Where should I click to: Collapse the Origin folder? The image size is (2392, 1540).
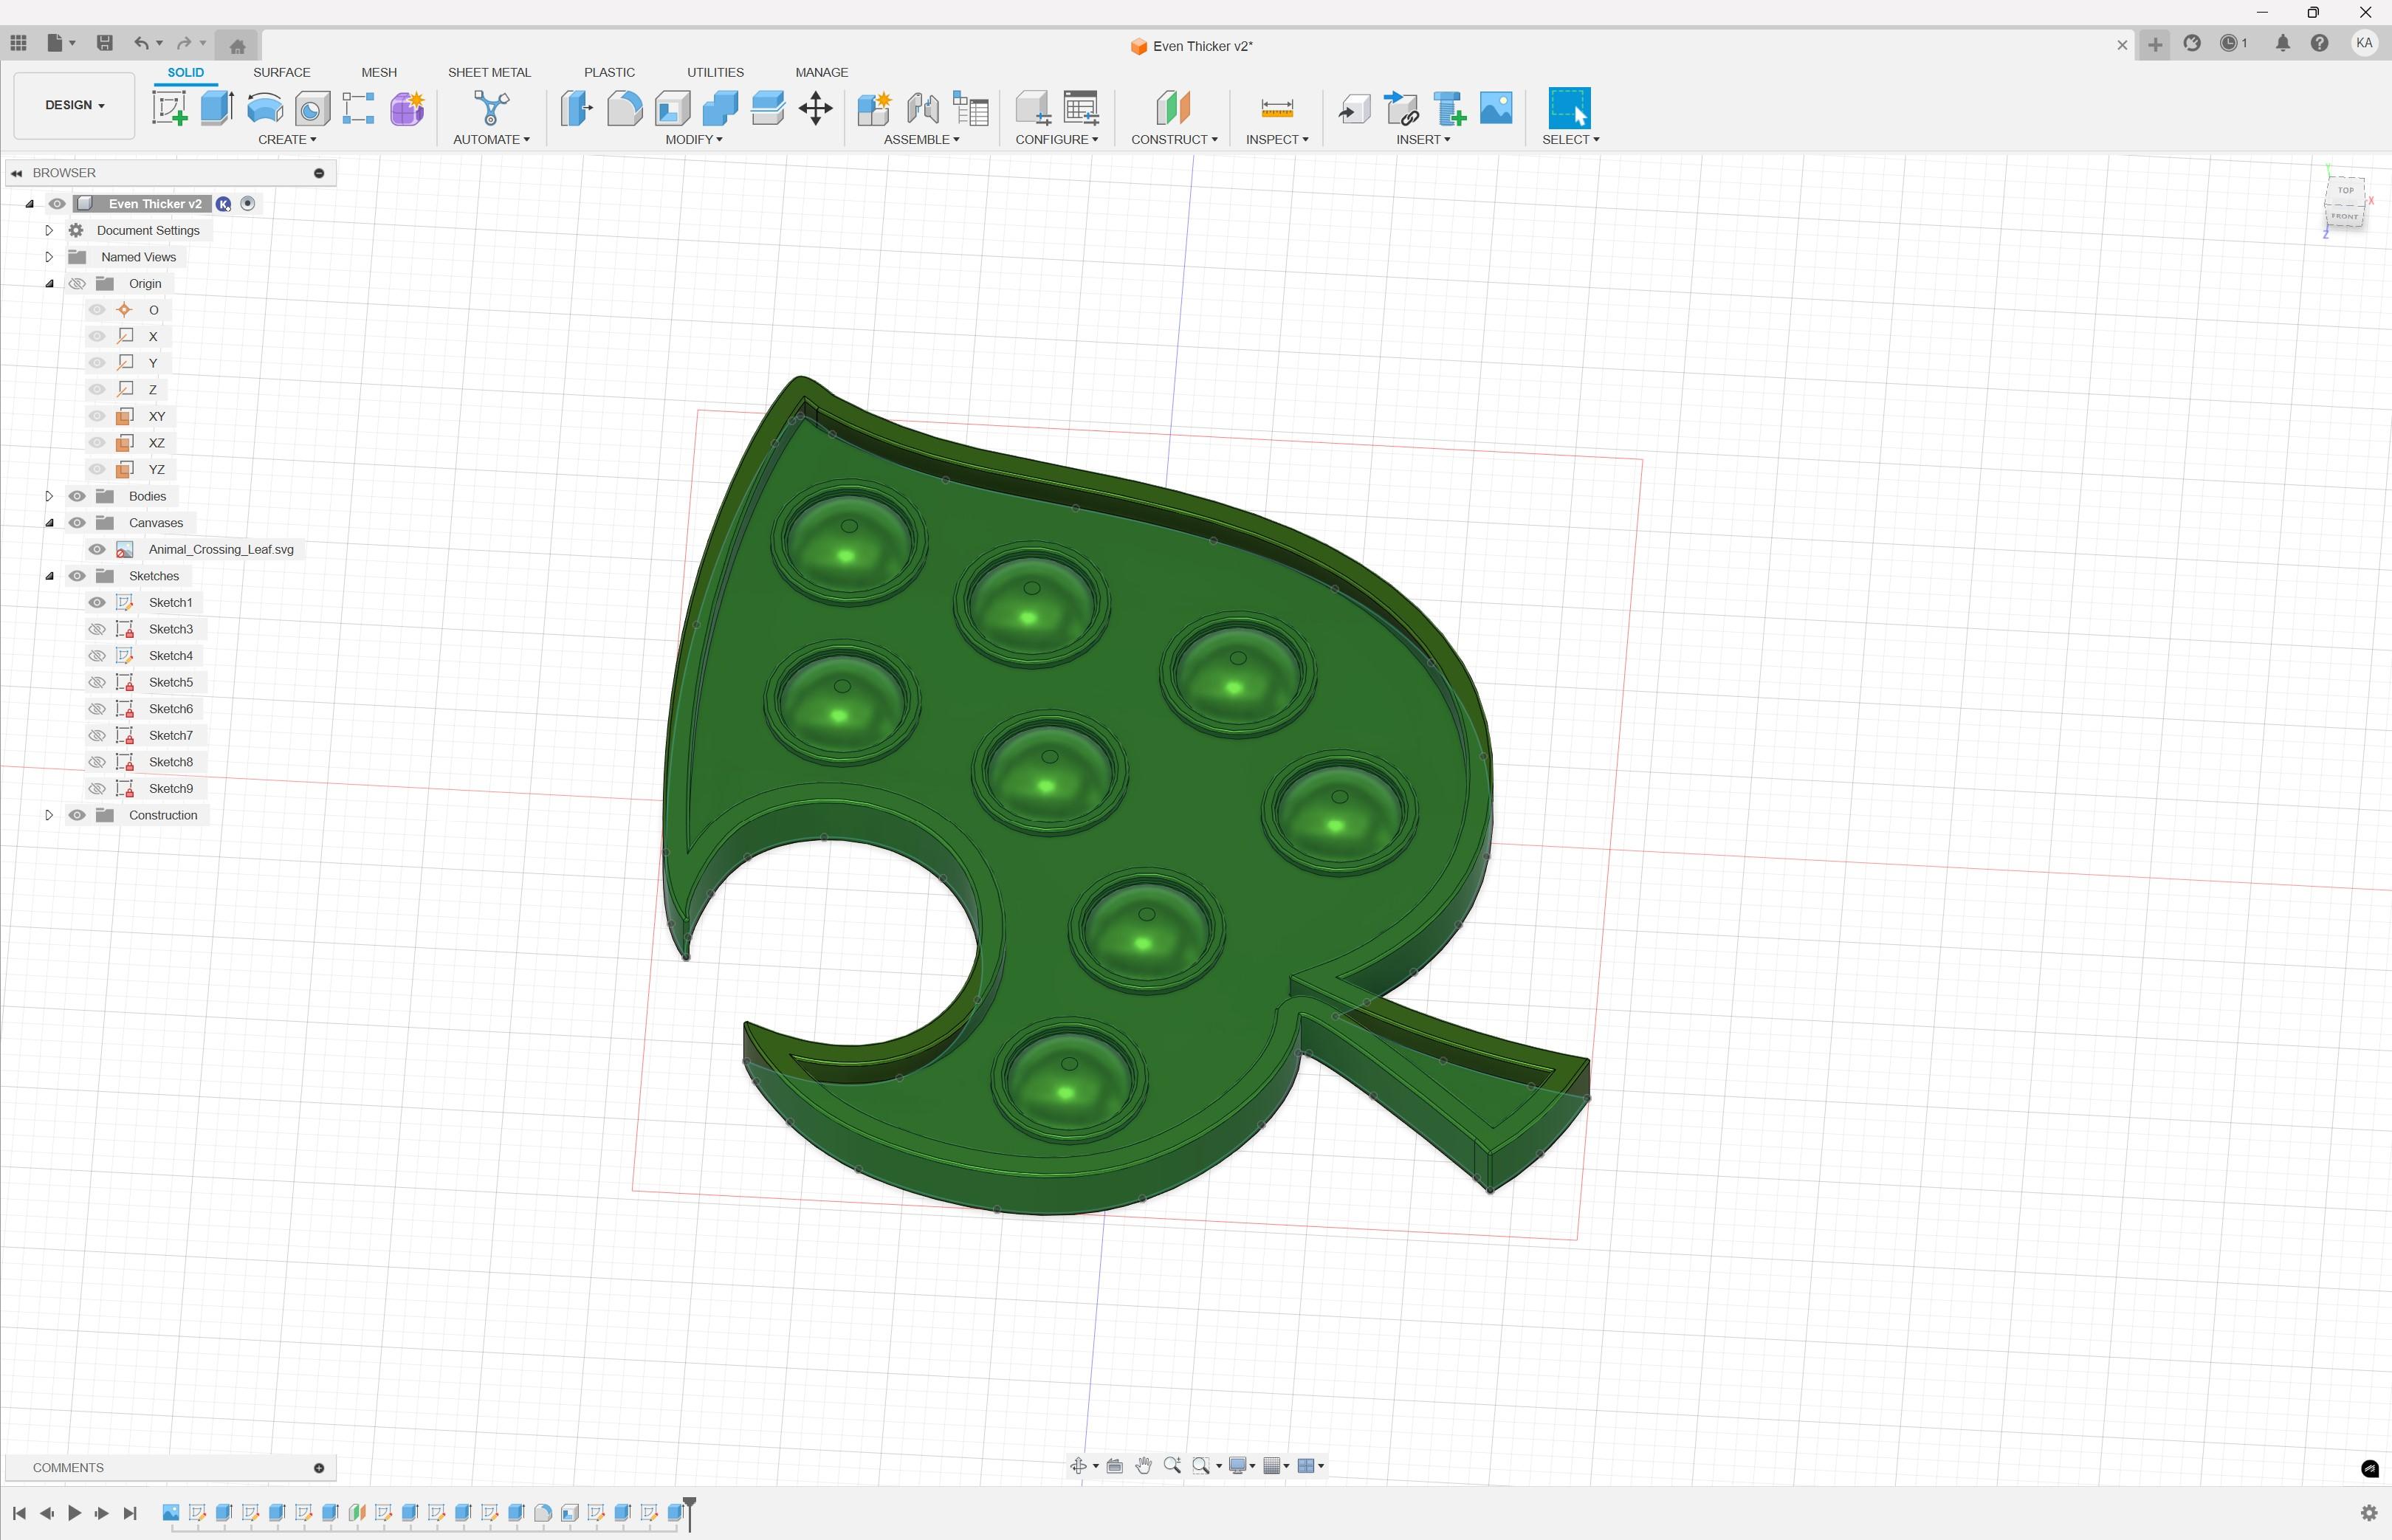[49, 283]
